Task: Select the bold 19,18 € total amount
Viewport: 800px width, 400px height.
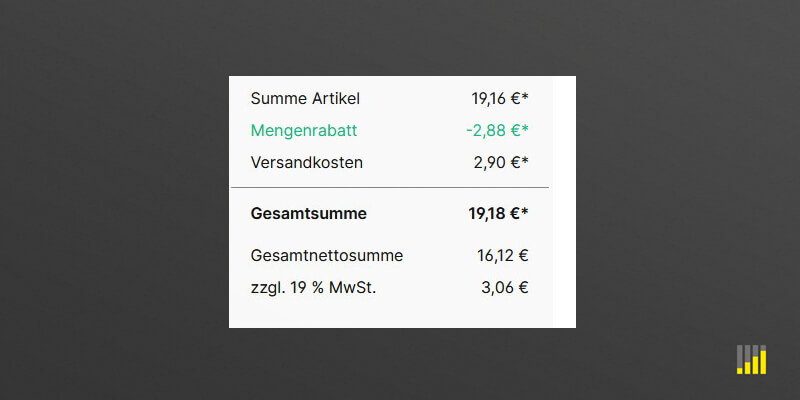Action: pos(493,213)
